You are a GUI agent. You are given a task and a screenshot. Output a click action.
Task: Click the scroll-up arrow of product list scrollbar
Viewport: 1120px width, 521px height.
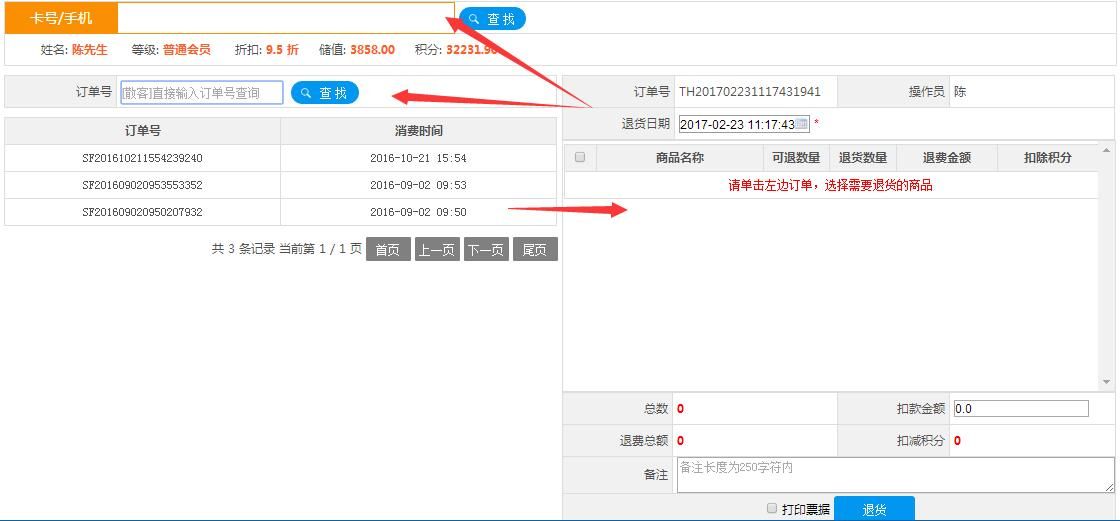click(1106, 150)
